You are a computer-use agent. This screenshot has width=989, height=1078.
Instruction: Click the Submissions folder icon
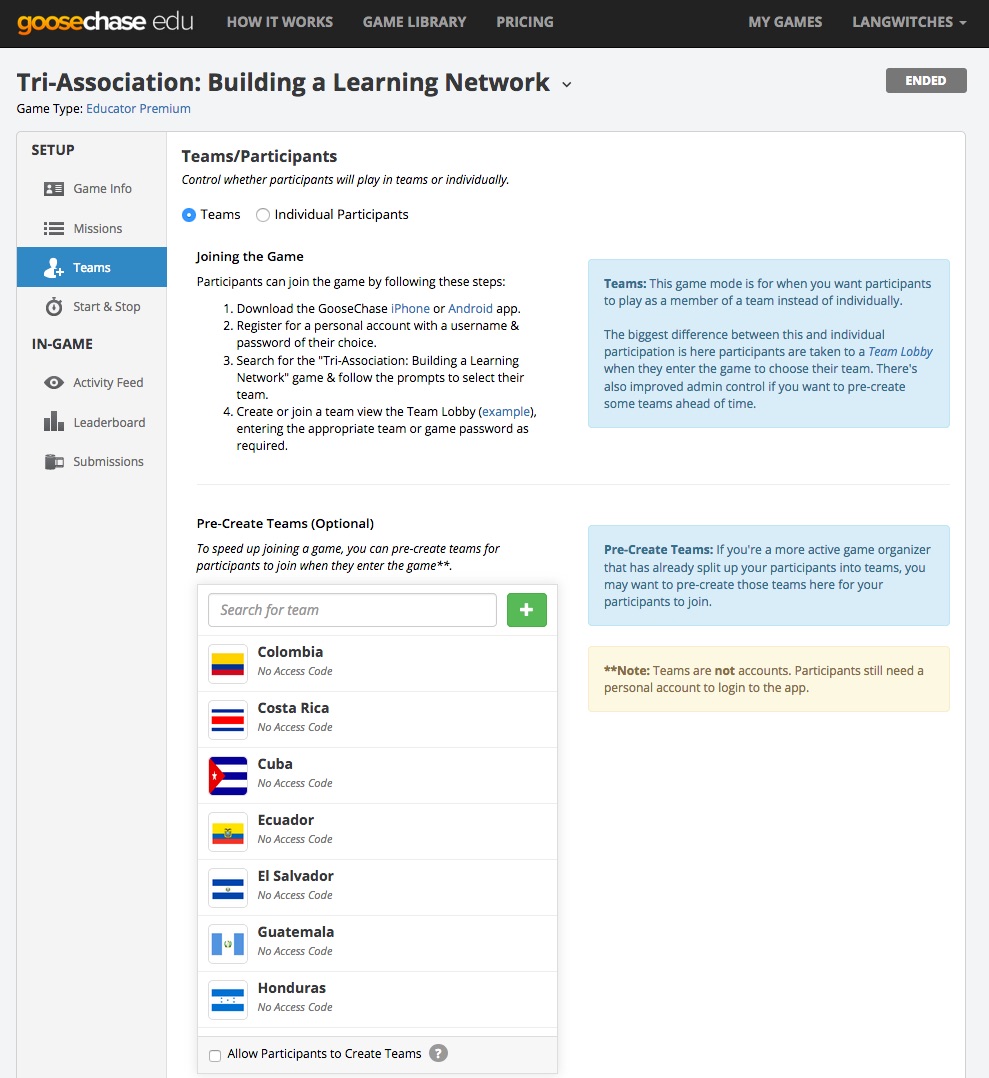54,461
